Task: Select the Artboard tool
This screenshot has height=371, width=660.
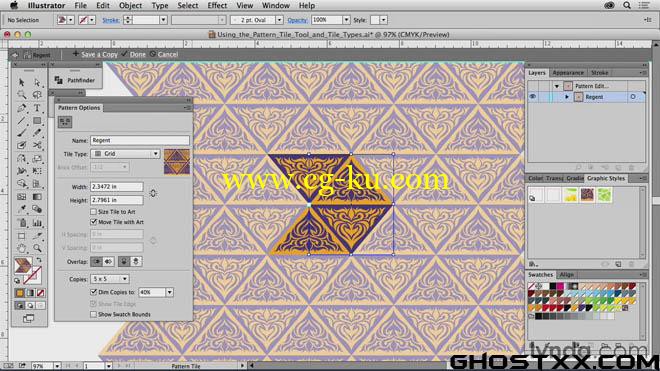Action: [21, 236]
